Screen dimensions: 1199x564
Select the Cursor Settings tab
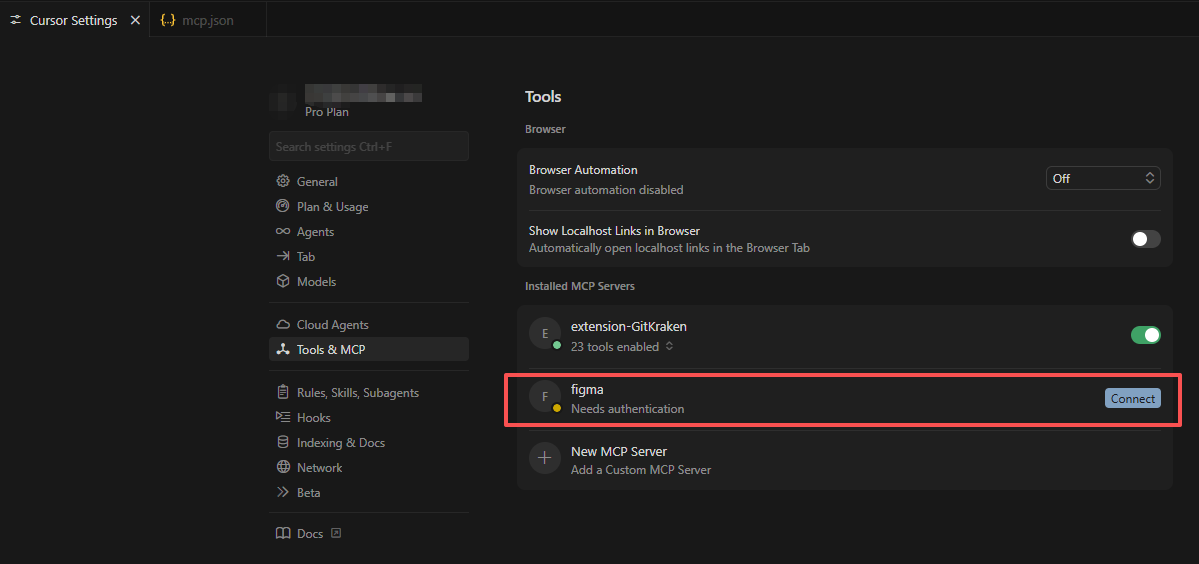[x=73, y=21]
